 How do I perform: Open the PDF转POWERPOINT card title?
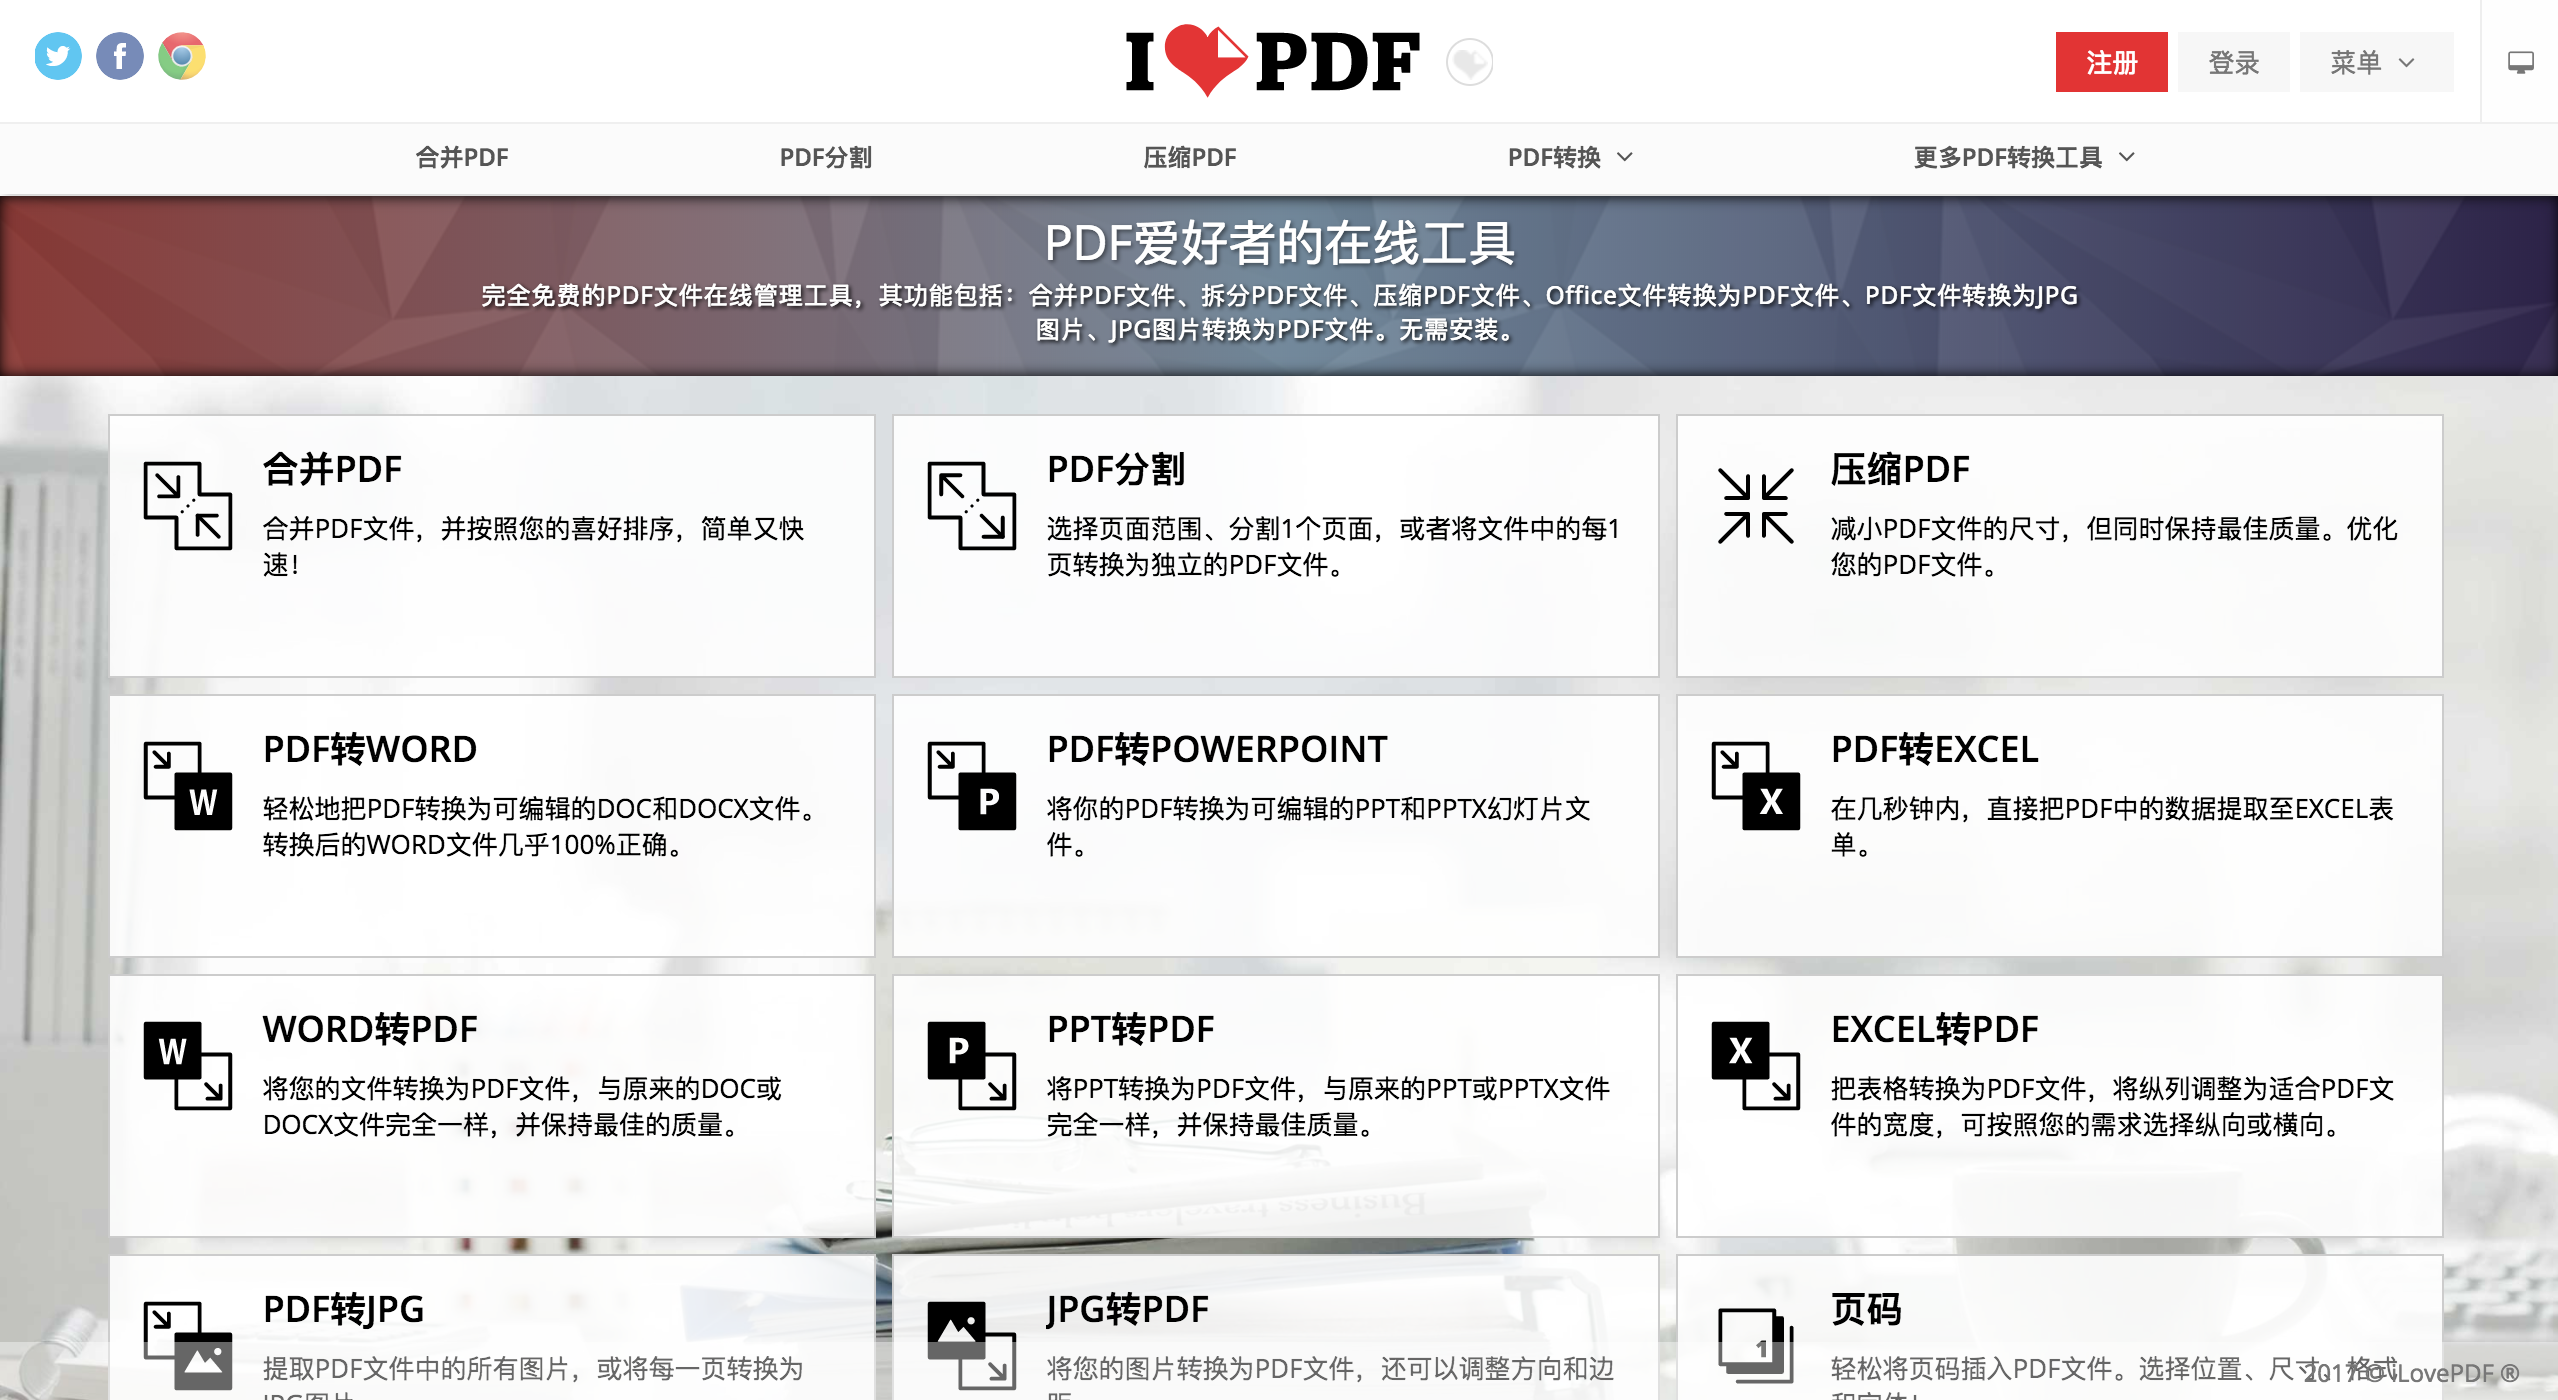[x=1217, y=749]
